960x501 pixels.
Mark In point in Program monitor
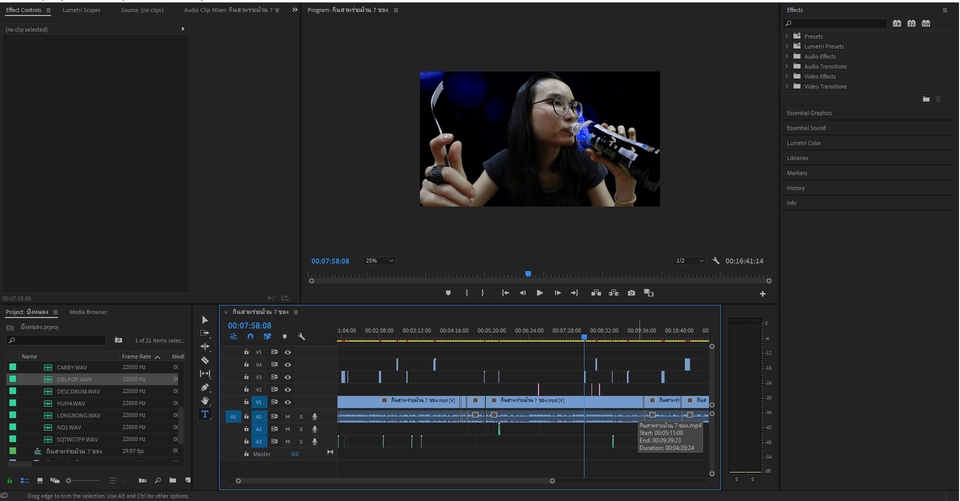[x=467, y=293]
